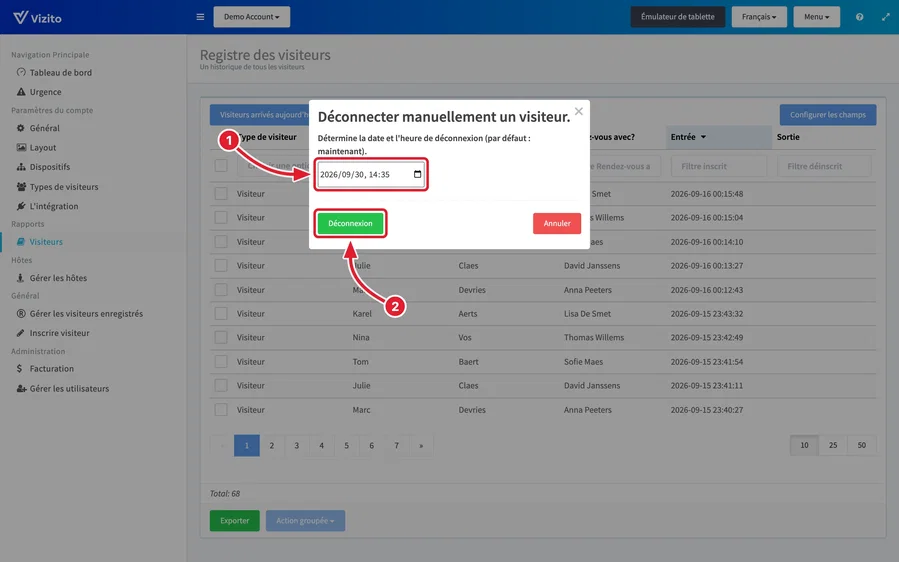The width and height of the screenshot is (899, 562).
Task: Check the Nina Vos row checkbox
Action: (221, 337)
